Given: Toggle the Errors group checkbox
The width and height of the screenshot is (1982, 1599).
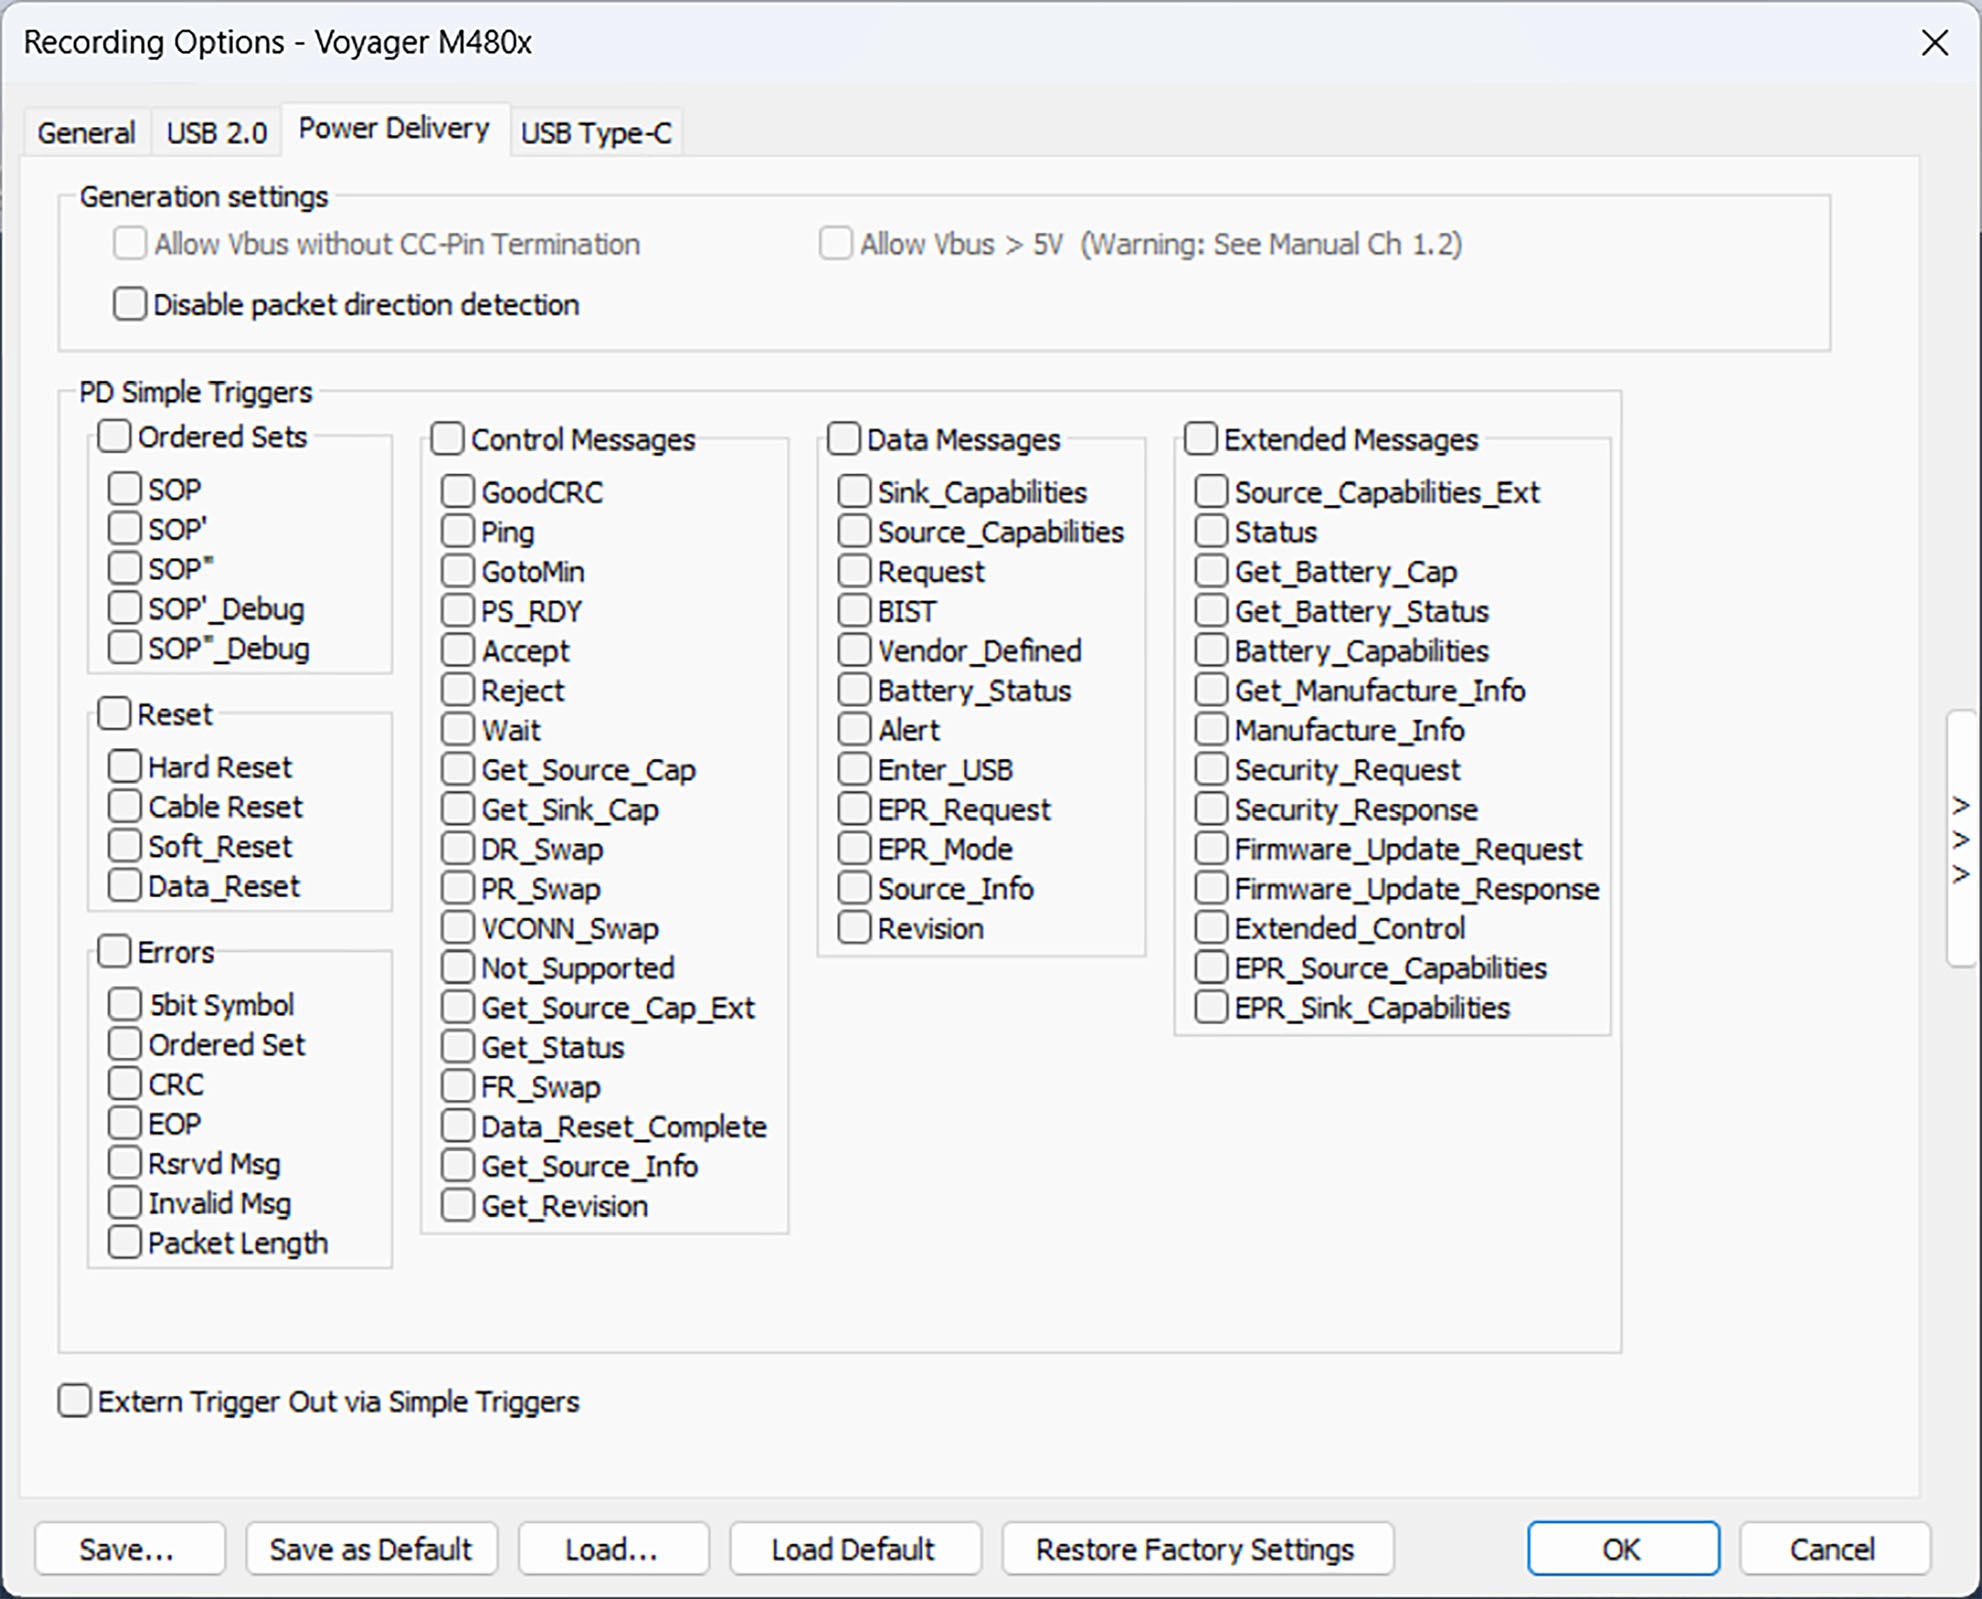Looking at the screenshot, I should coord(114,951).
